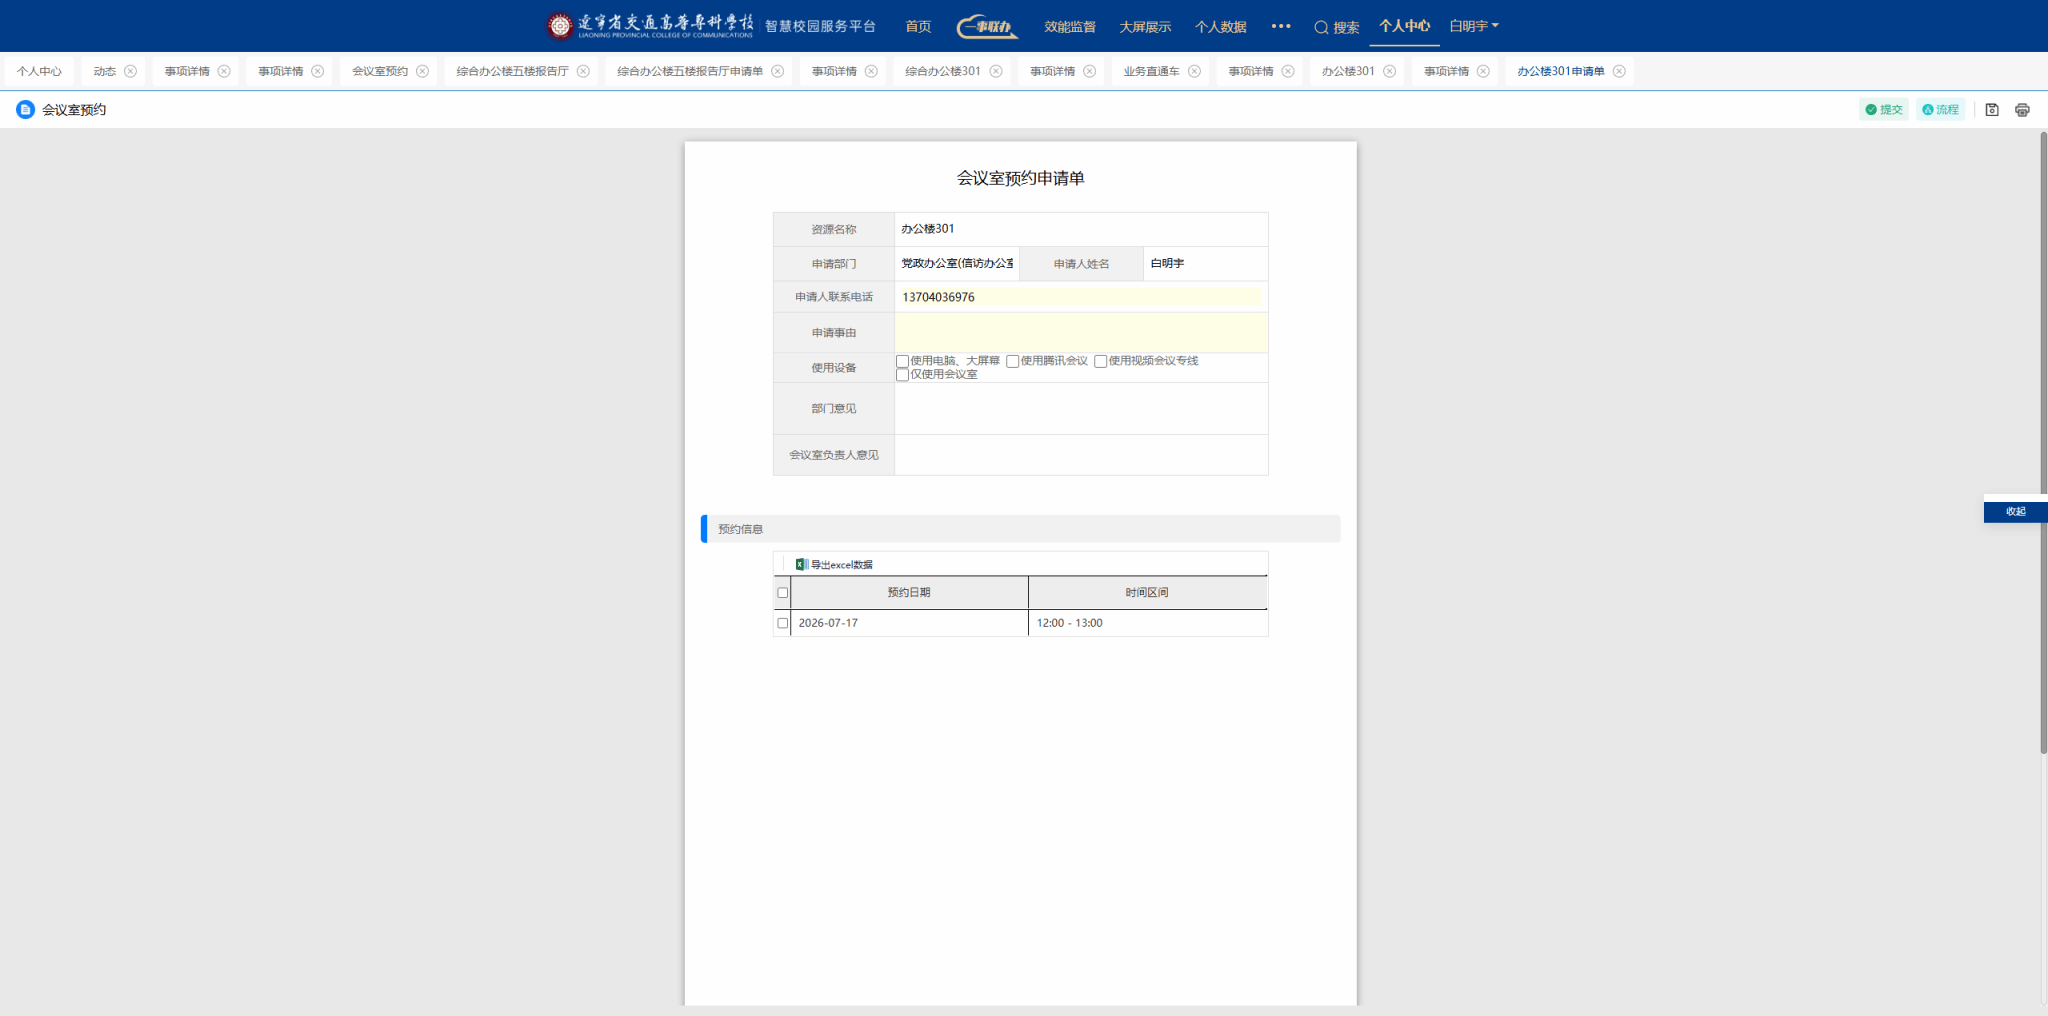Switch to the 综合办公楼五楼报告厅 tab

pos(512,71)
